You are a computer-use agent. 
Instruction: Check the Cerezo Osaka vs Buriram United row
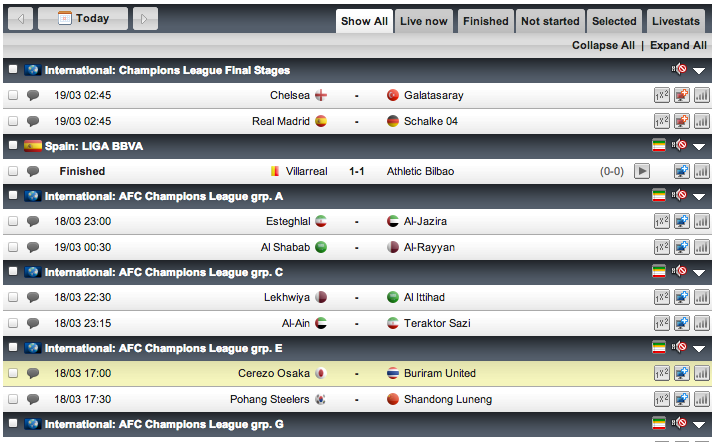pyautogui.click(x=13, y=373)
